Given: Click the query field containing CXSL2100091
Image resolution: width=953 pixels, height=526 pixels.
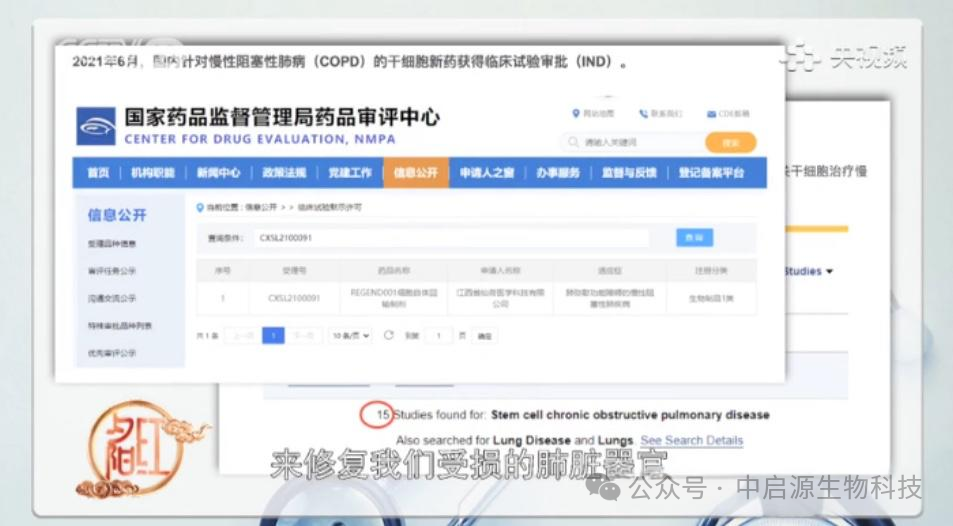Looking at the screenshot, I should point(450,238).
